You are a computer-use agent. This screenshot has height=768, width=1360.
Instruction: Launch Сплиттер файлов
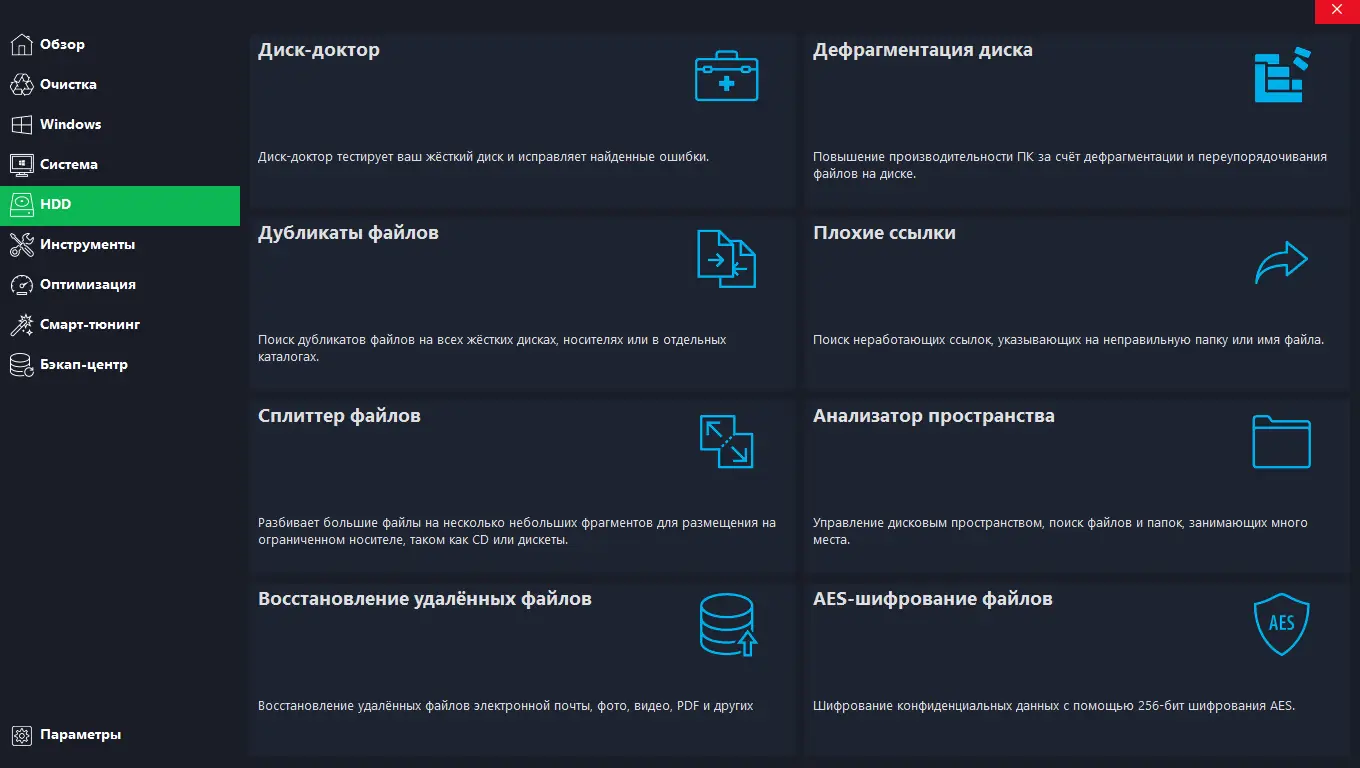click(522, 485)
